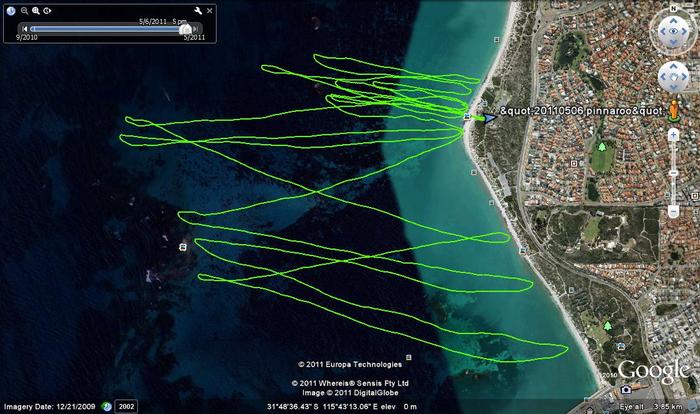Step time slider forward to end
The height and width of the screenshot is (414, 700).
point(197,28)
